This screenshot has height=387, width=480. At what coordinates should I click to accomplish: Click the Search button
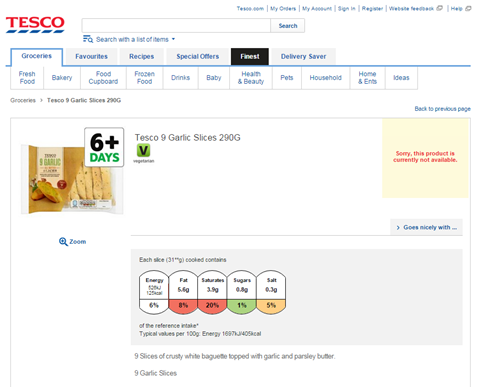[x=288, y=26]
